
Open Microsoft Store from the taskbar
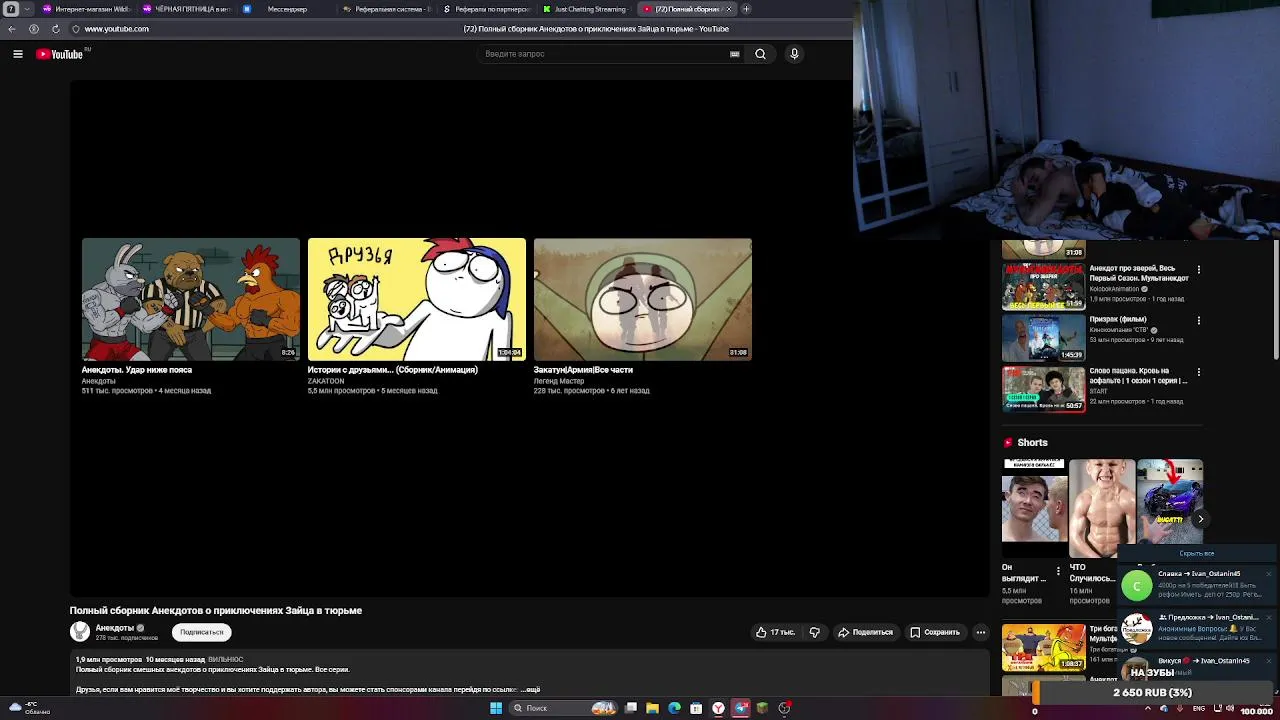point(696,708)
